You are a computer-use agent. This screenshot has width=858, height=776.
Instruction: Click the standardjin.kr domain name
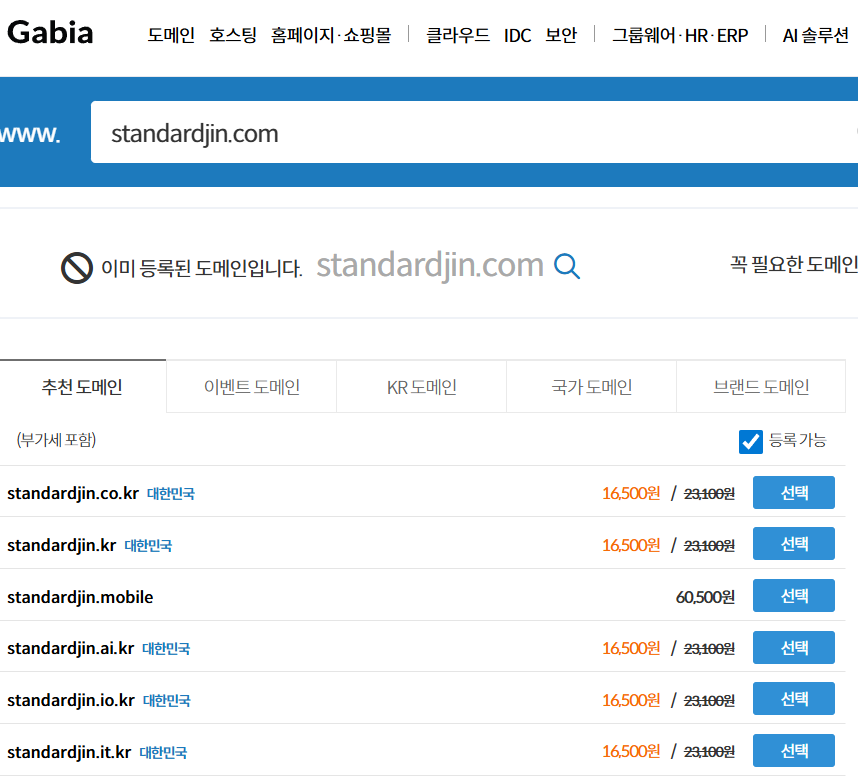pos(62,545)
